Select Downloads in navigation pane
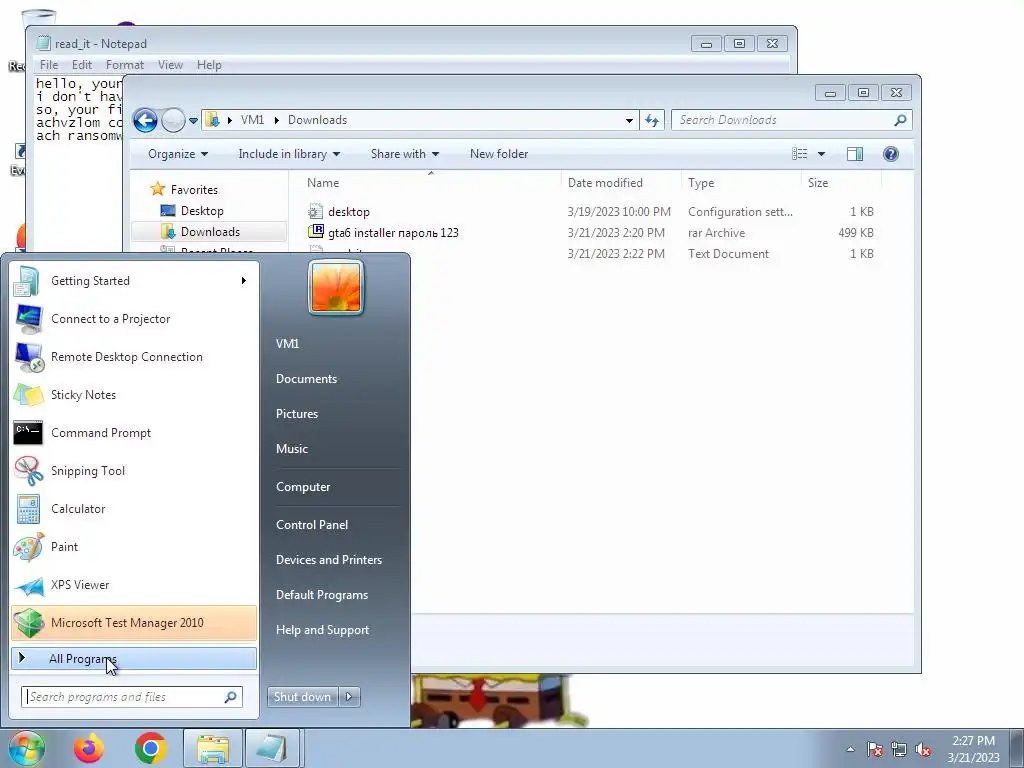 pyautogui.click(x=210, y=232)
